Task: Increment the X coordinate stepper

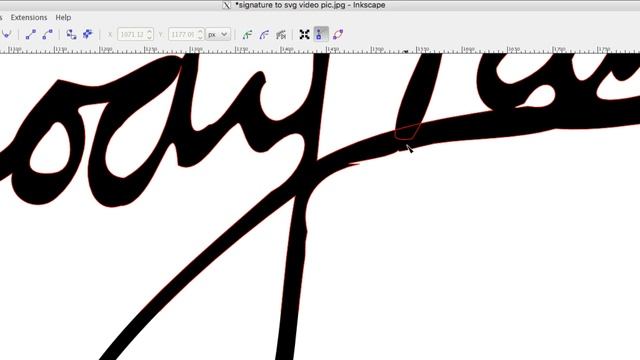Action: [150, 31]
